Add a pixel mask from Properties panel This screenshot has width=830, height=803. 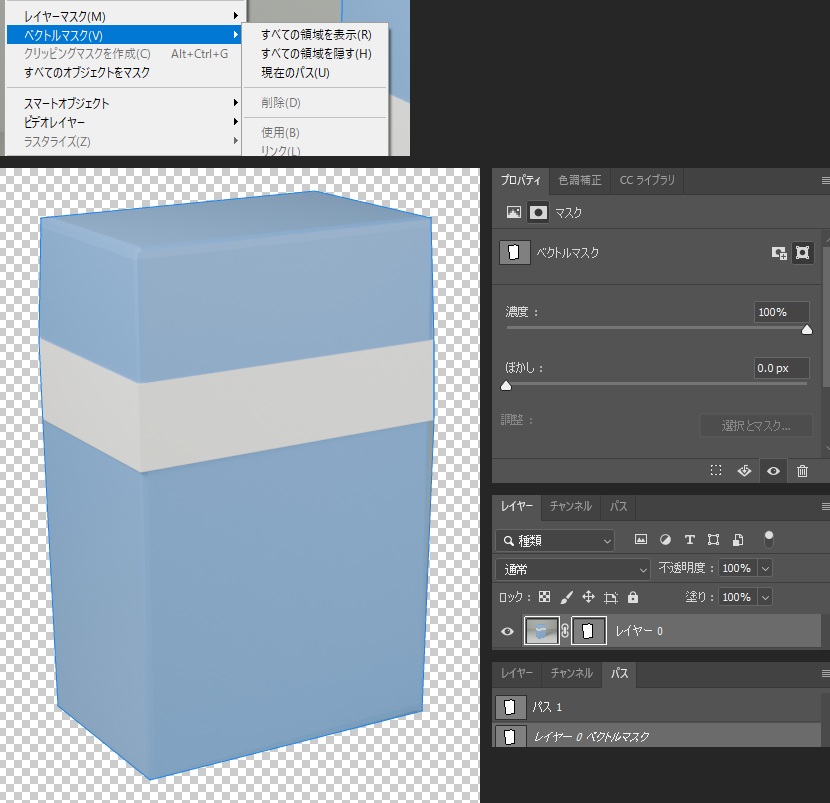[x=779, y=253]
